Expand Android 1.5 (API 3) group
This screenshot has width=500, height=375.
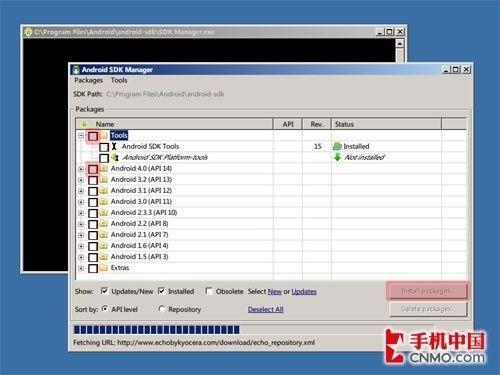click(81, 257)
